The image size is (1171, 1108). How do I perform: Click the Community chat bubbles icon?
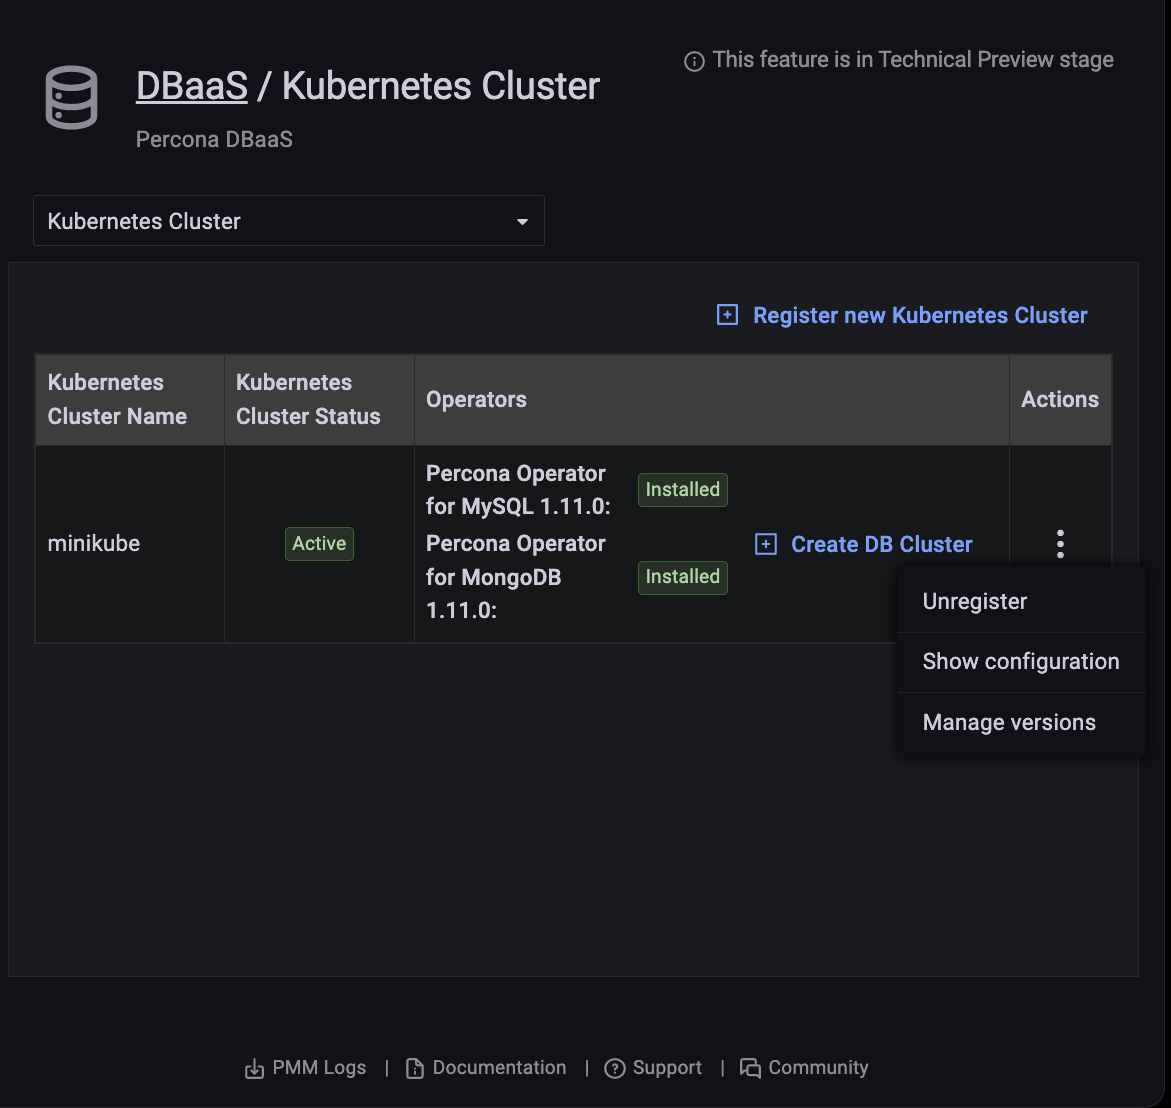pos(750,1068)
